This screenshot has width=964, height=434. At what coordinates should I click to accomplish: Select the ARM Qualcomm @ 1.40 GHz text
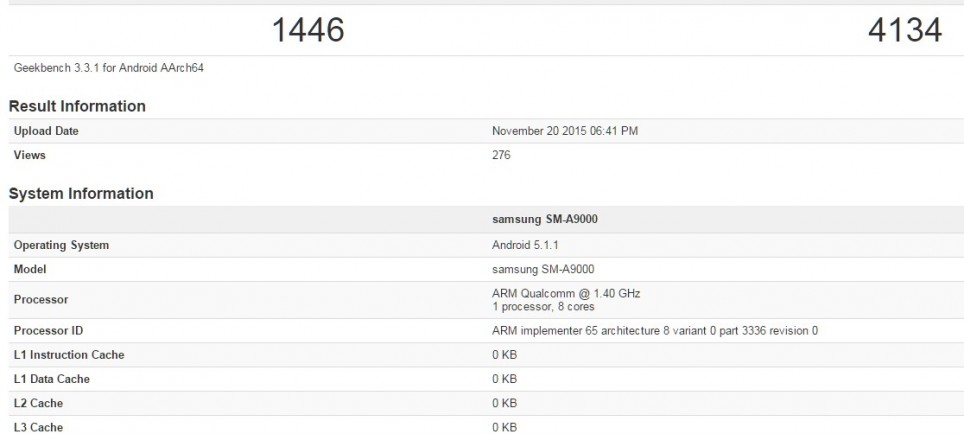(566, 293)
